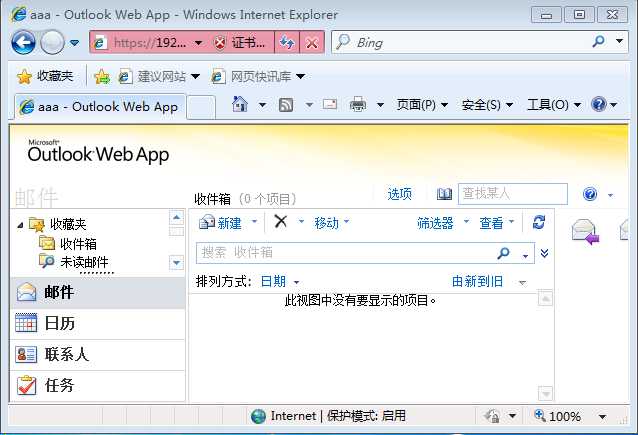The image size is (638, 435).
Task: Click the IE back navigation button
Action: 23,42
